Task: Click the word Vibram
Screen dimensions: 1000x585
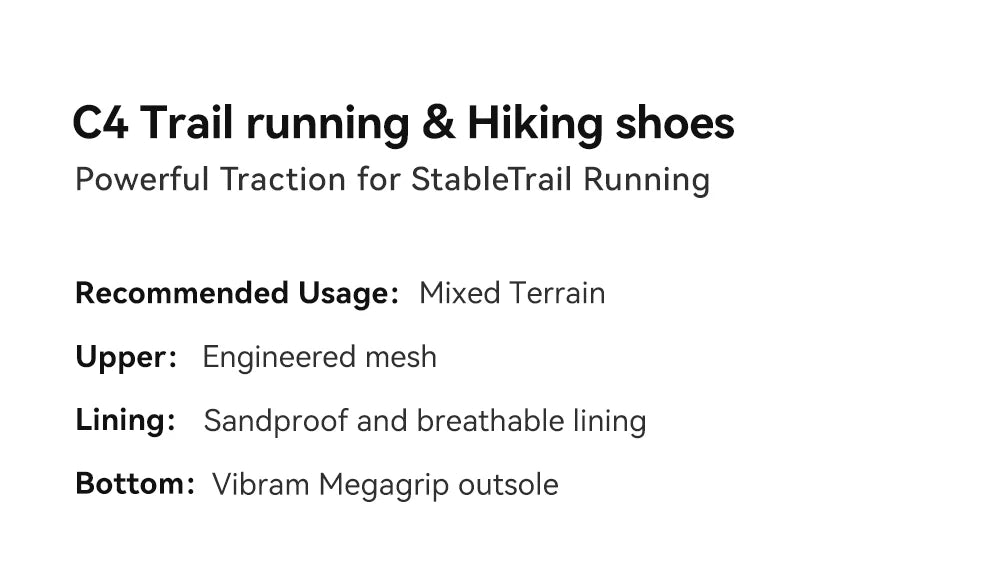Action: [x=261, y=484]
